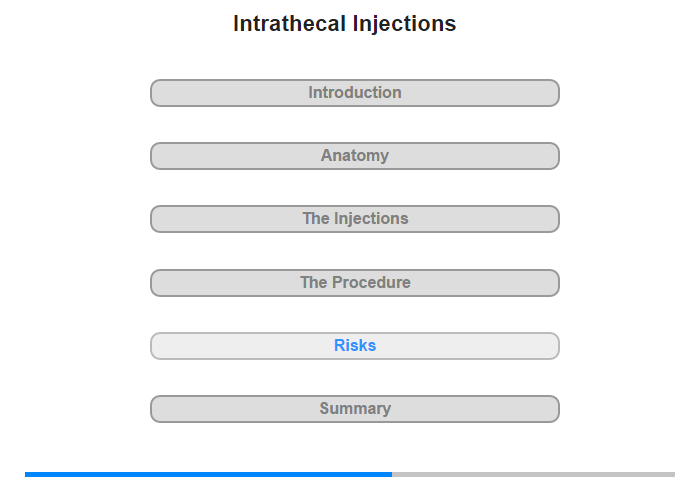
Task: Choose the Anatomy menu entry
Action: (x=355, y=156)
